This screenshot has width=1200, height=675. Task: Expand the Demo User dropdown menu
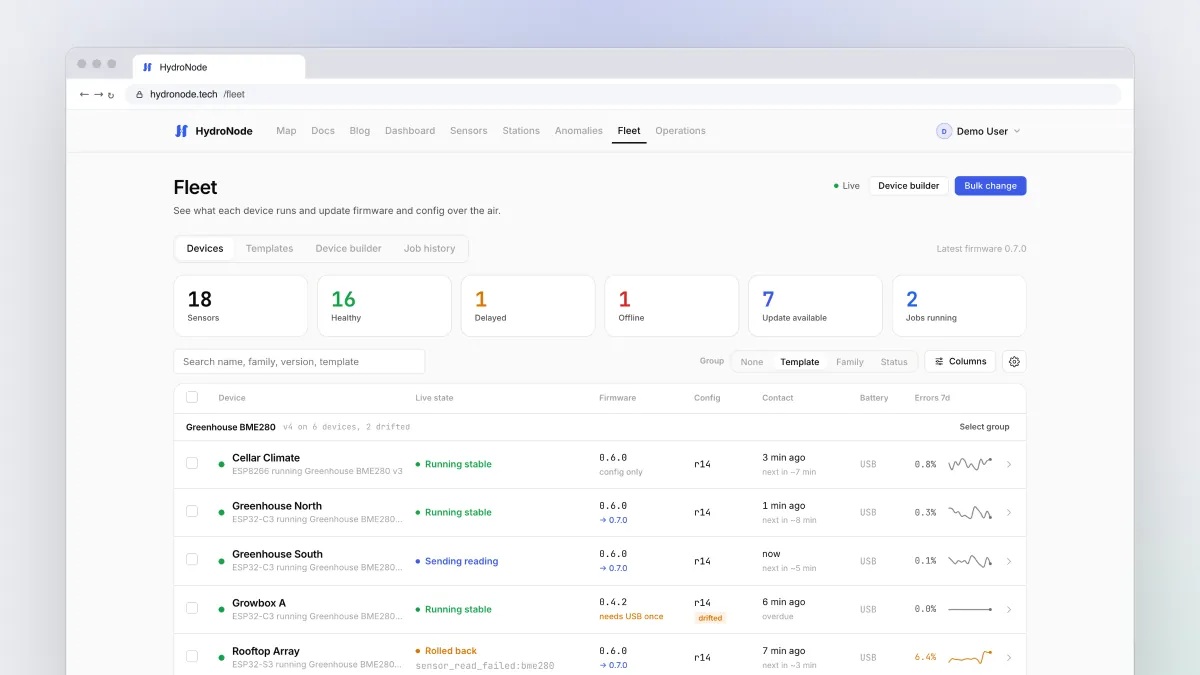click(x=1017, y=131)
